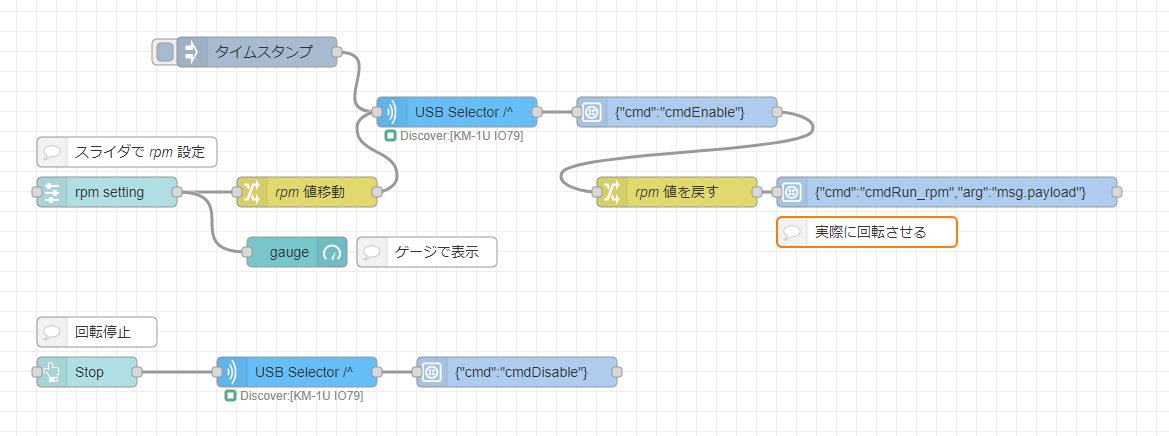
Task: Click wire from rpm setting to gauge
Action: point(212,221)
